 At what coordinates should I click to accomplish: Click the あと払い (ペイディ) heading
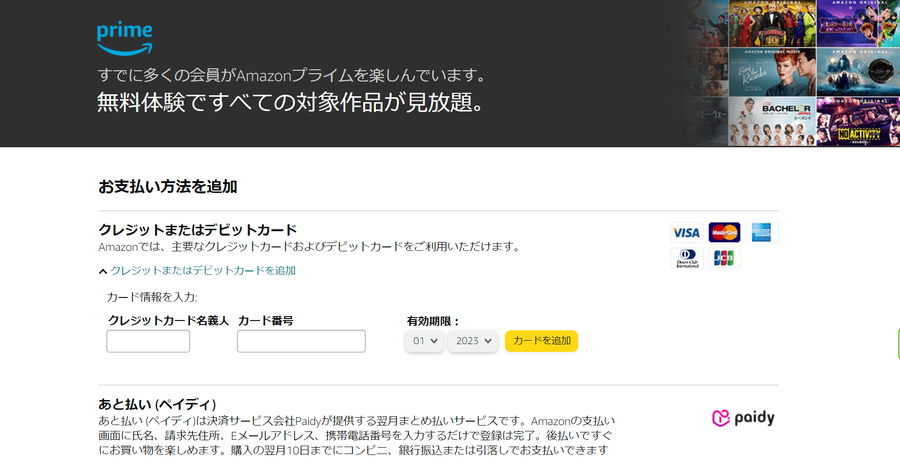157,405
